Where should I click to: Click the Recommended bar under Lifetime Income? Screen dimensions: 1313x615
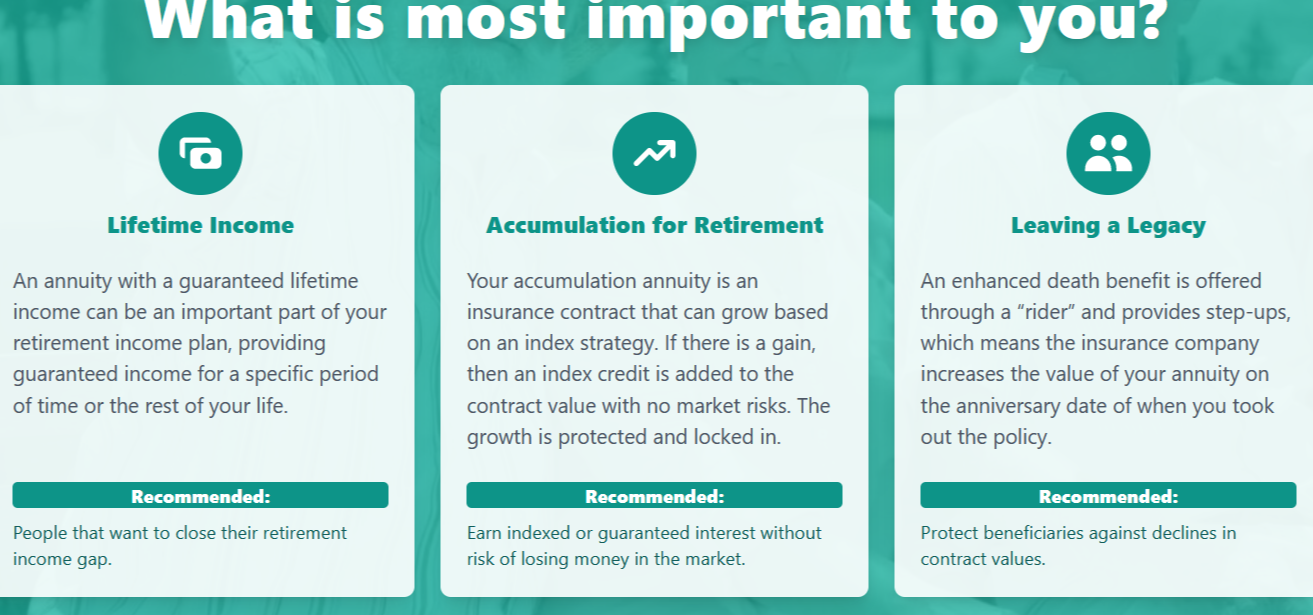[200, 496]
